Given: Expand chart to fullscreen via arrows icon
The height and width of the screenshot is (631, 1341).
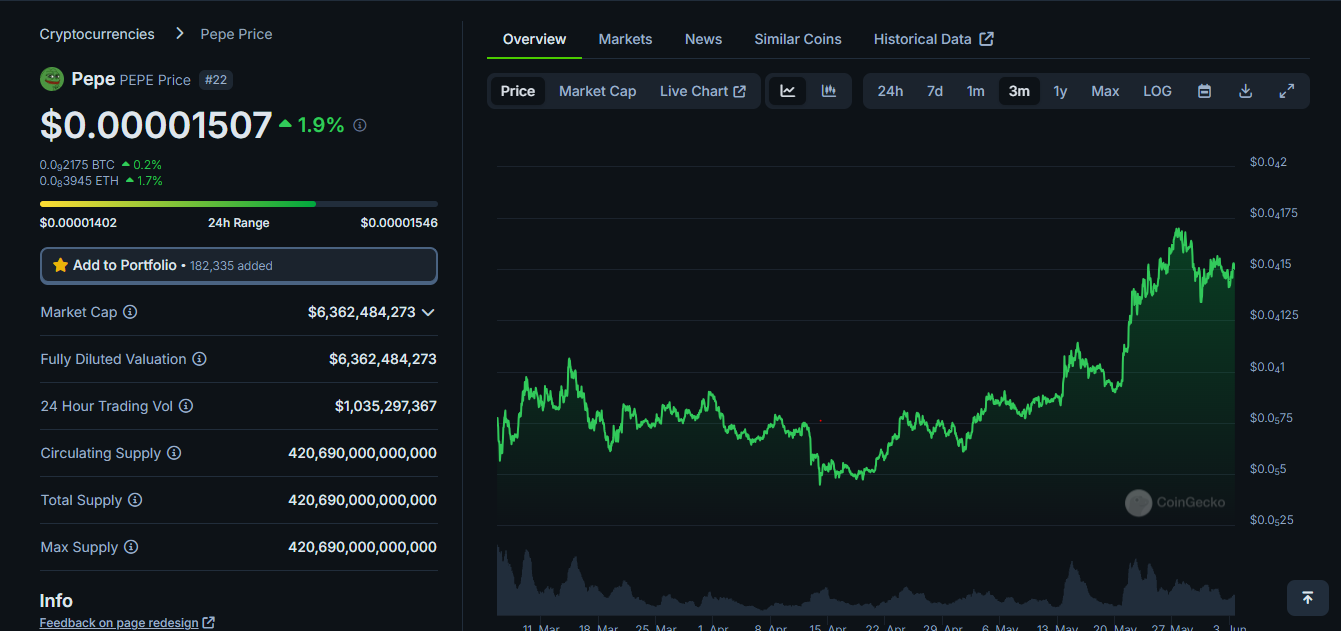Looking at the screenshot, I should click(1287, 90).
